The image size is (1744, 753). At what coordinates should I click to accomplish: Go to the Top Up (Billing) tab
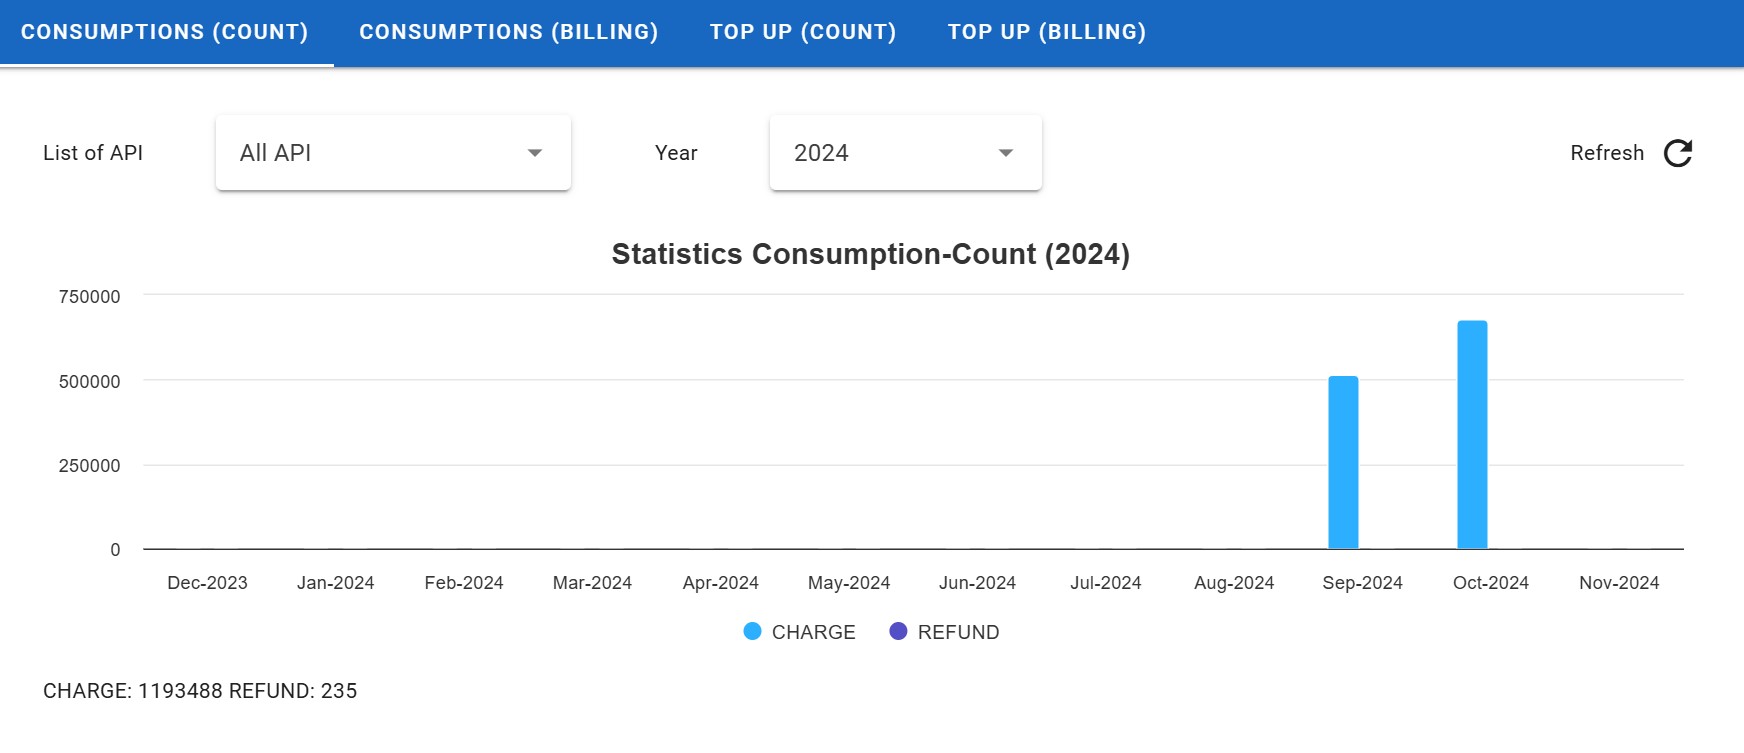[1047, 32]
